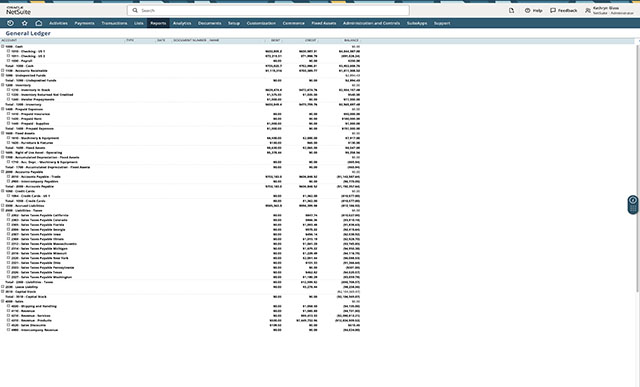Go to the Home icon
The width and height of the screenshot is (640, 387).
[x=39, y=23]
